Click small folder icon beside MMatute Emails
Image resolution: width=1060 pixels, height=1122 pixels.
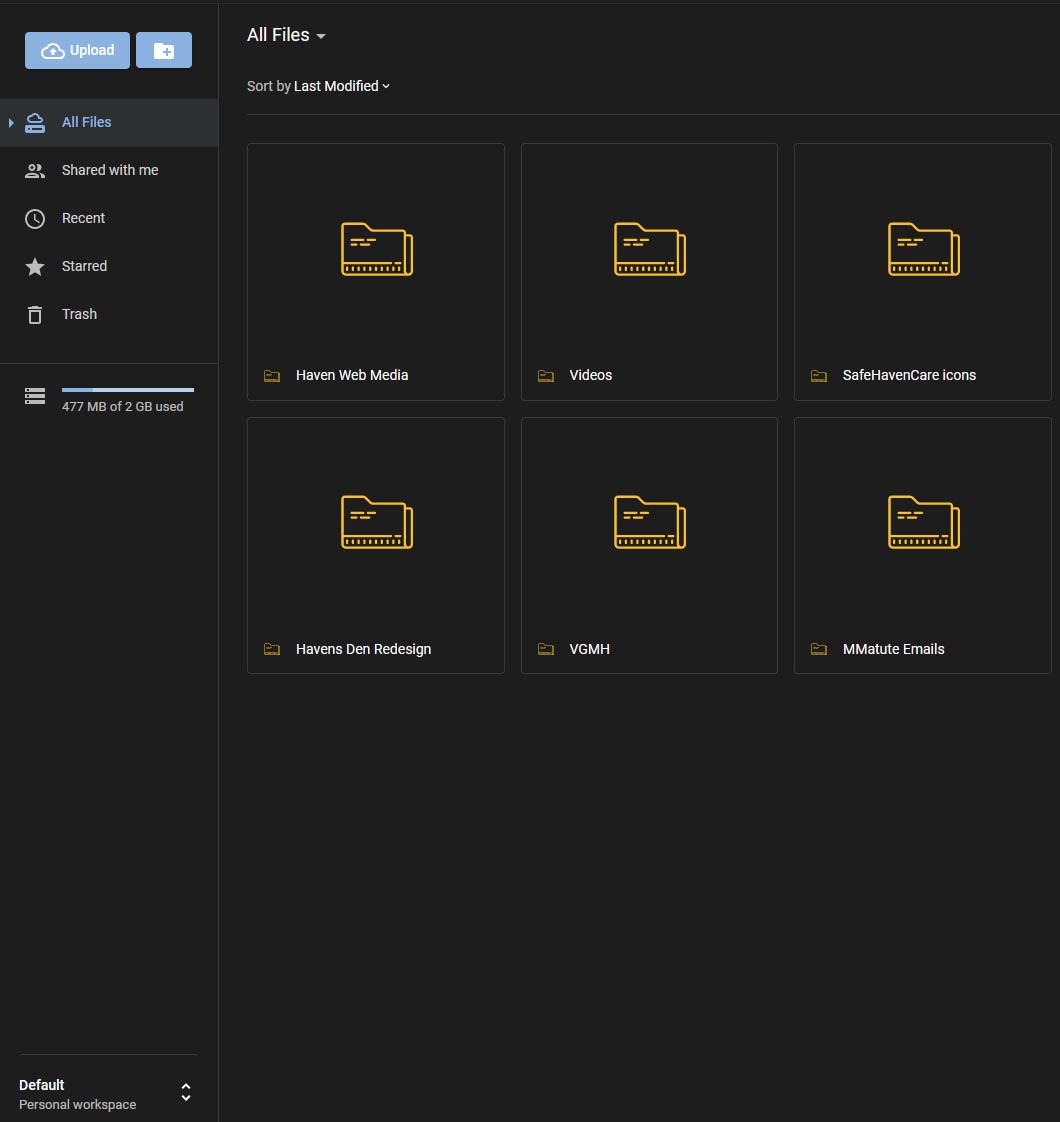coord(819,649)
